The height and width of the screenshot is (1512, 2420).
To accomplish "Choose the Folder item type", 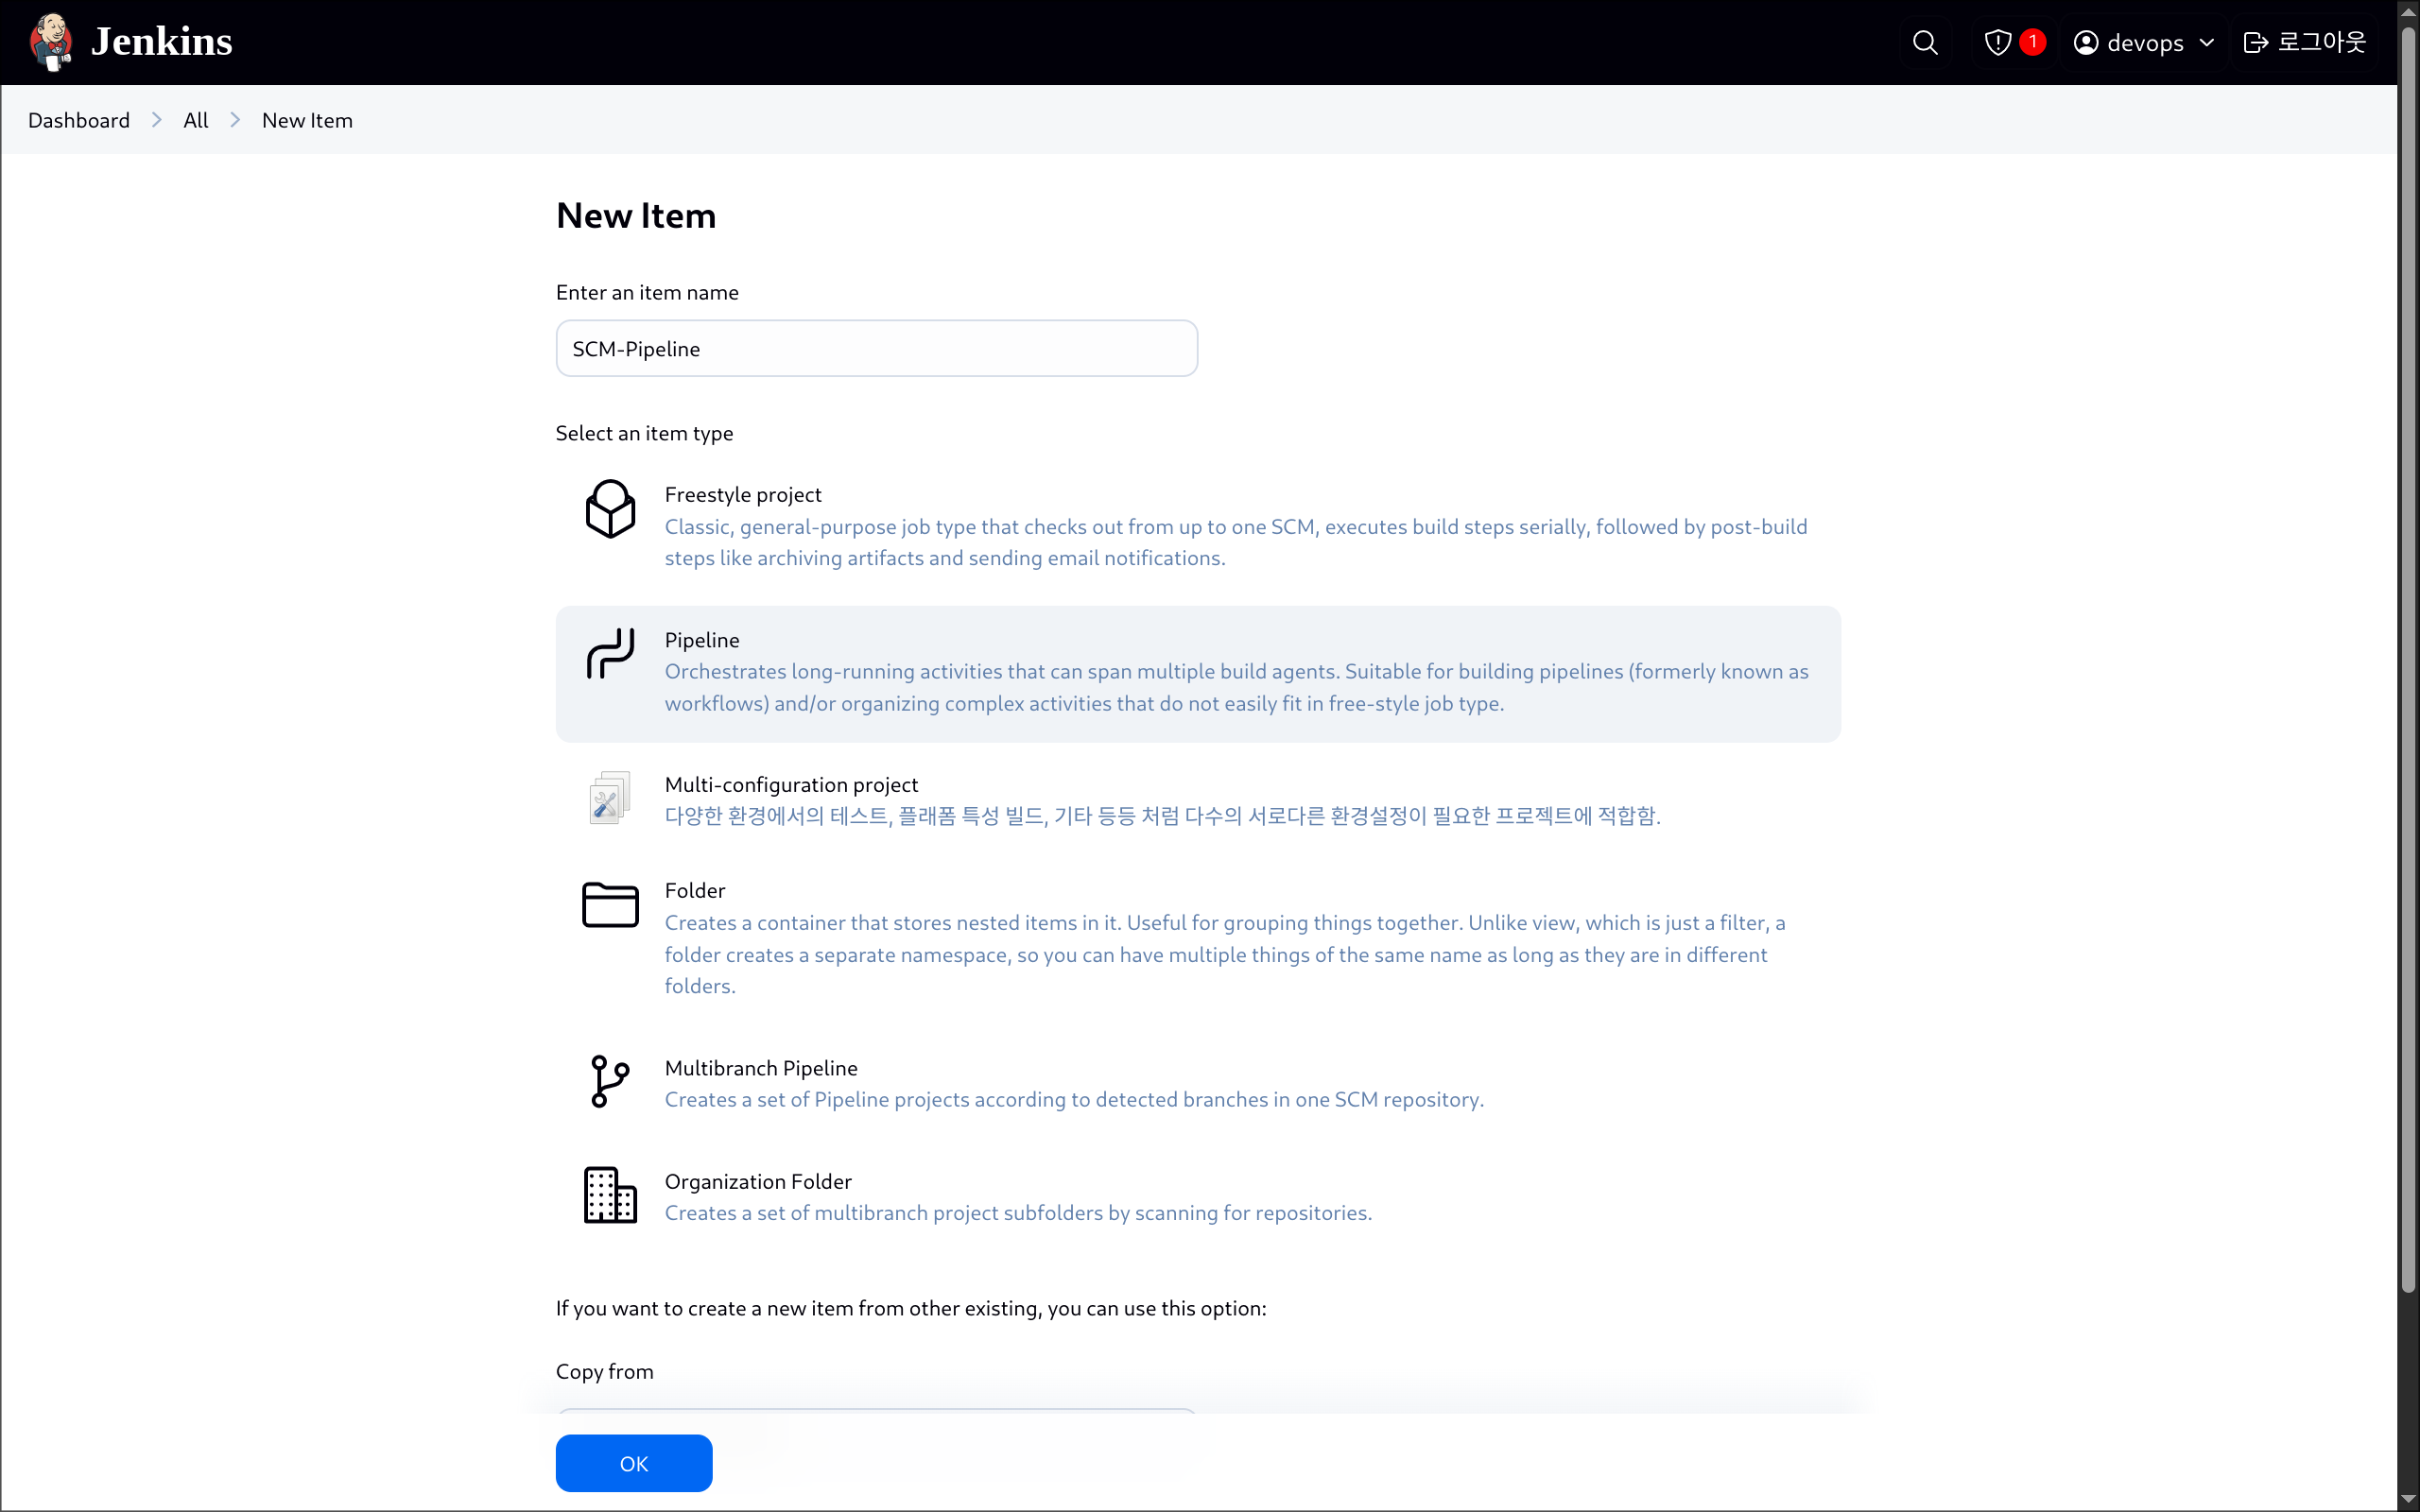I will 695,890.
